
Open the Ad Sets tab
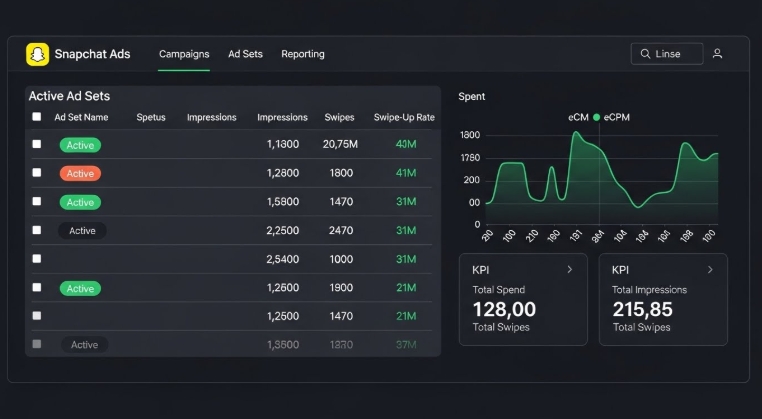pos(245,54)
